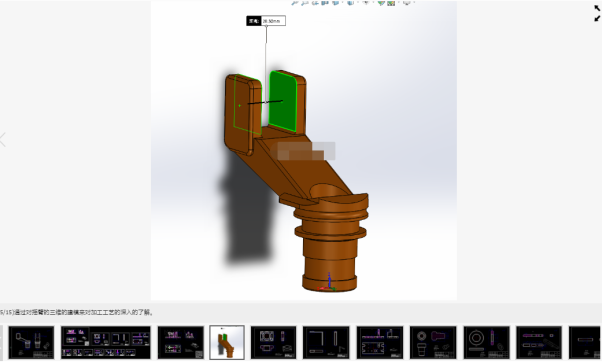602x364 pixels.
Task: Open thumbnail showing L-shaped bracket drawing
Action: click(x=326, y=342)
